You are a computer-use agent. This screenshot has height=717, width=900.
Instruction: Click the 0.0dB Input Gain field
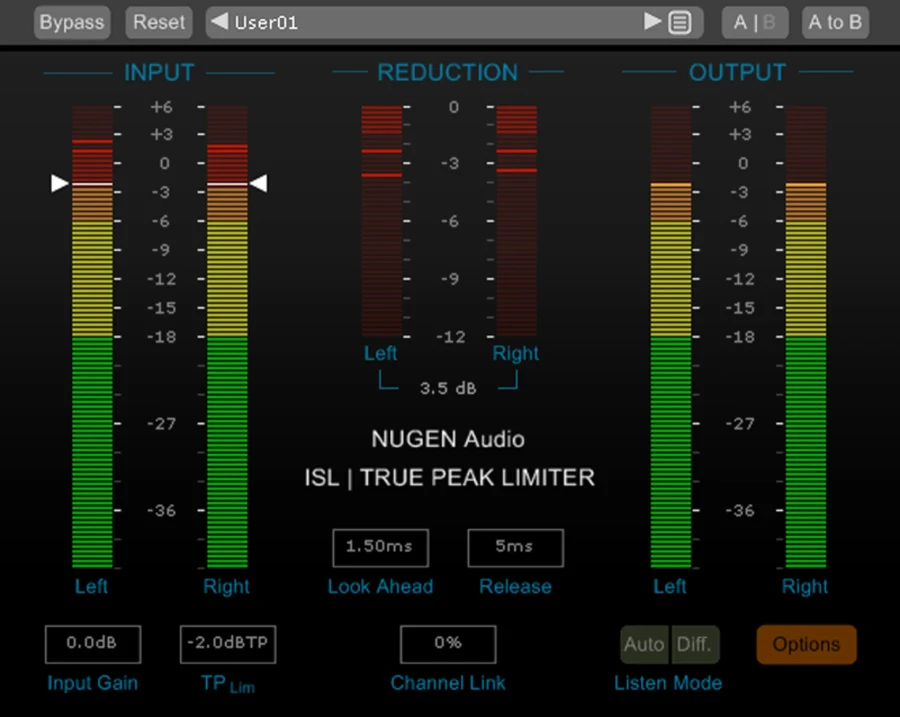tap(93, 644)
